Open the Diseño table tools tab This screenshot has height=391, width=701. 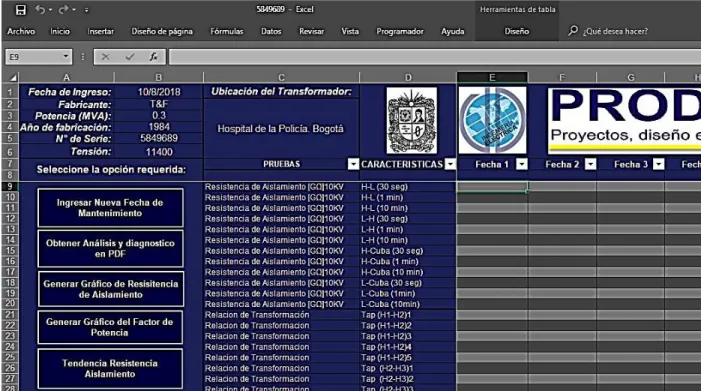pos(517,31)
